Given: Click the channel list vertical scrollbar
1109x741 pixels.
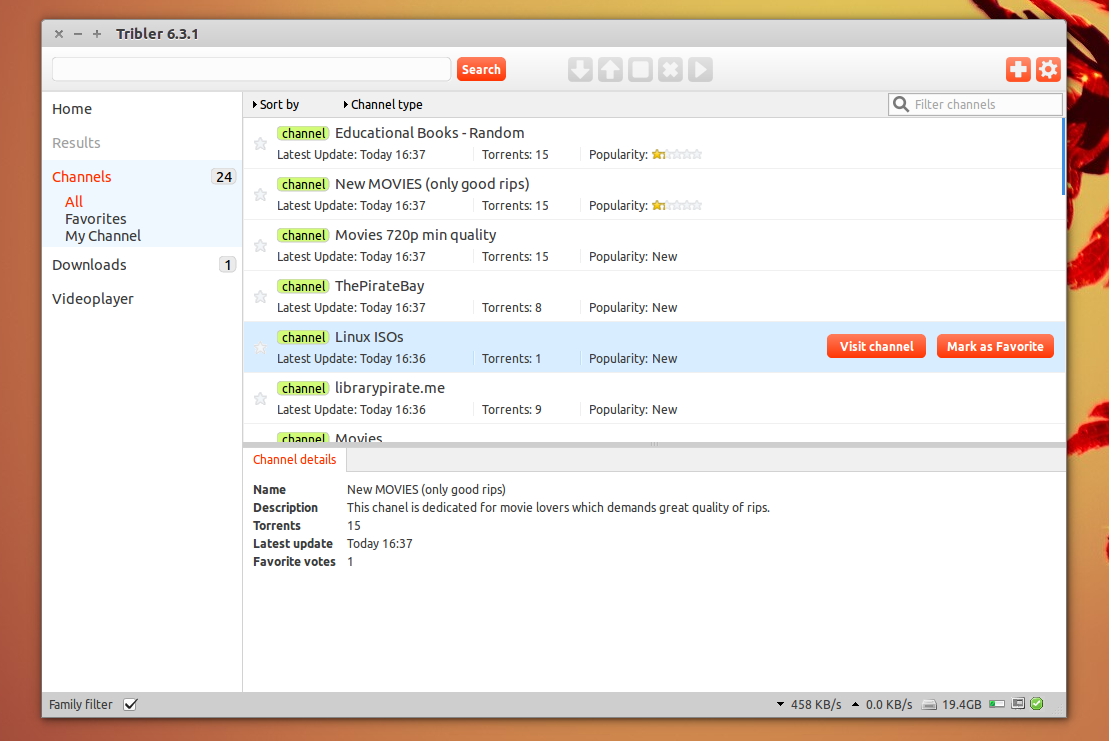Looking at the screenshot, I should pos(1064,157).
